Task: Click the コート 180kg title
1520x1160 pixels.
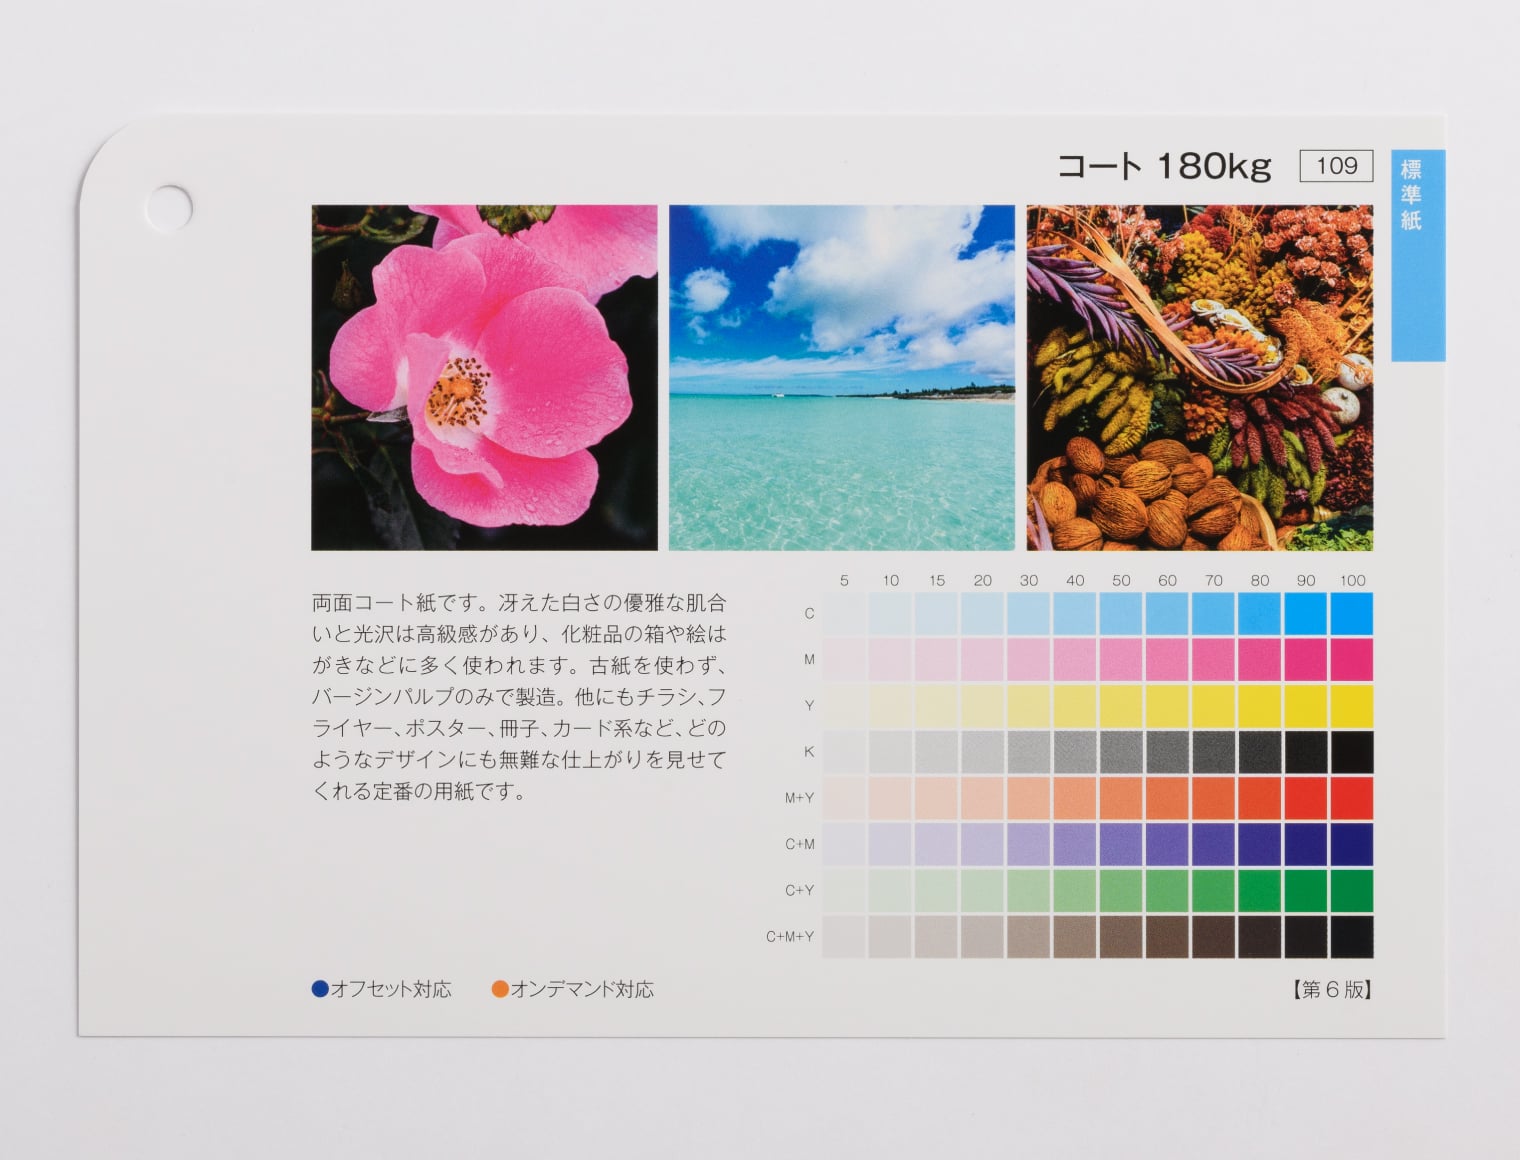Action: point(1163,166)
